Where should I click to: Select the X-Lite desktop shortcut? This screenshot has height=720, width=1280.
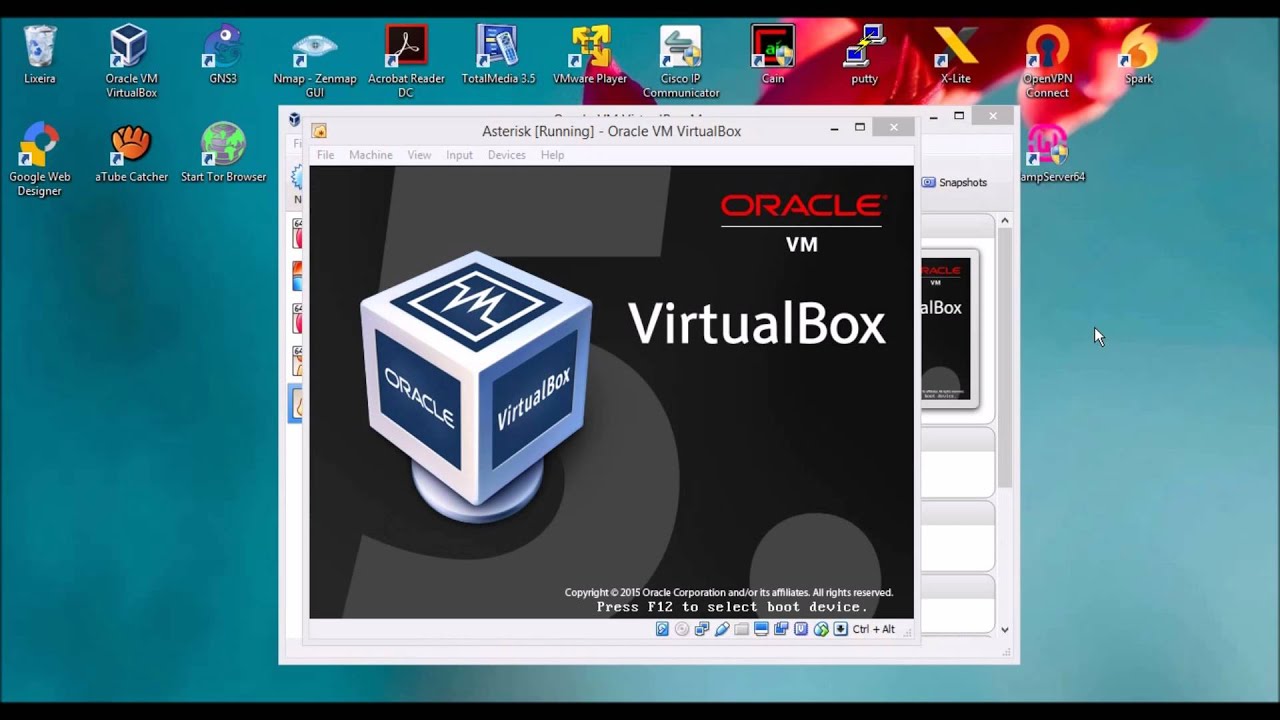956,55
